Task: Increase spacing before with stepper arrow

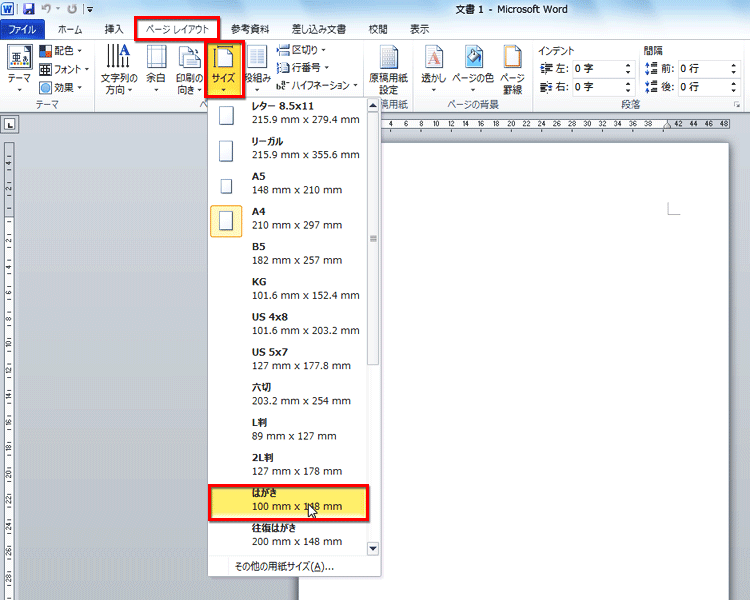Action: point(734,65)
